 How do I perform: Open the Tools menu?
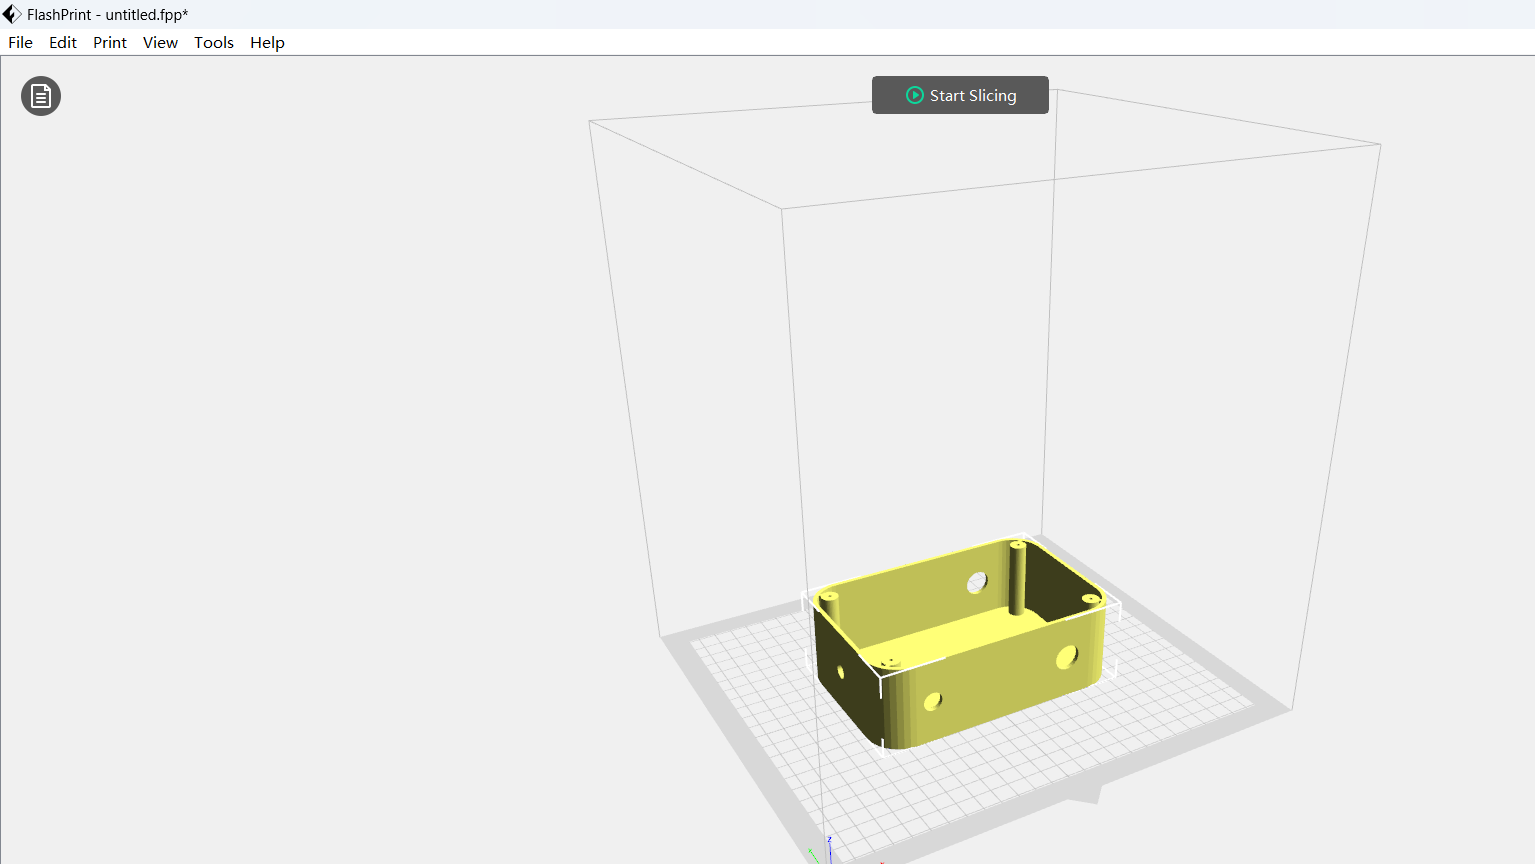[214, 42]
